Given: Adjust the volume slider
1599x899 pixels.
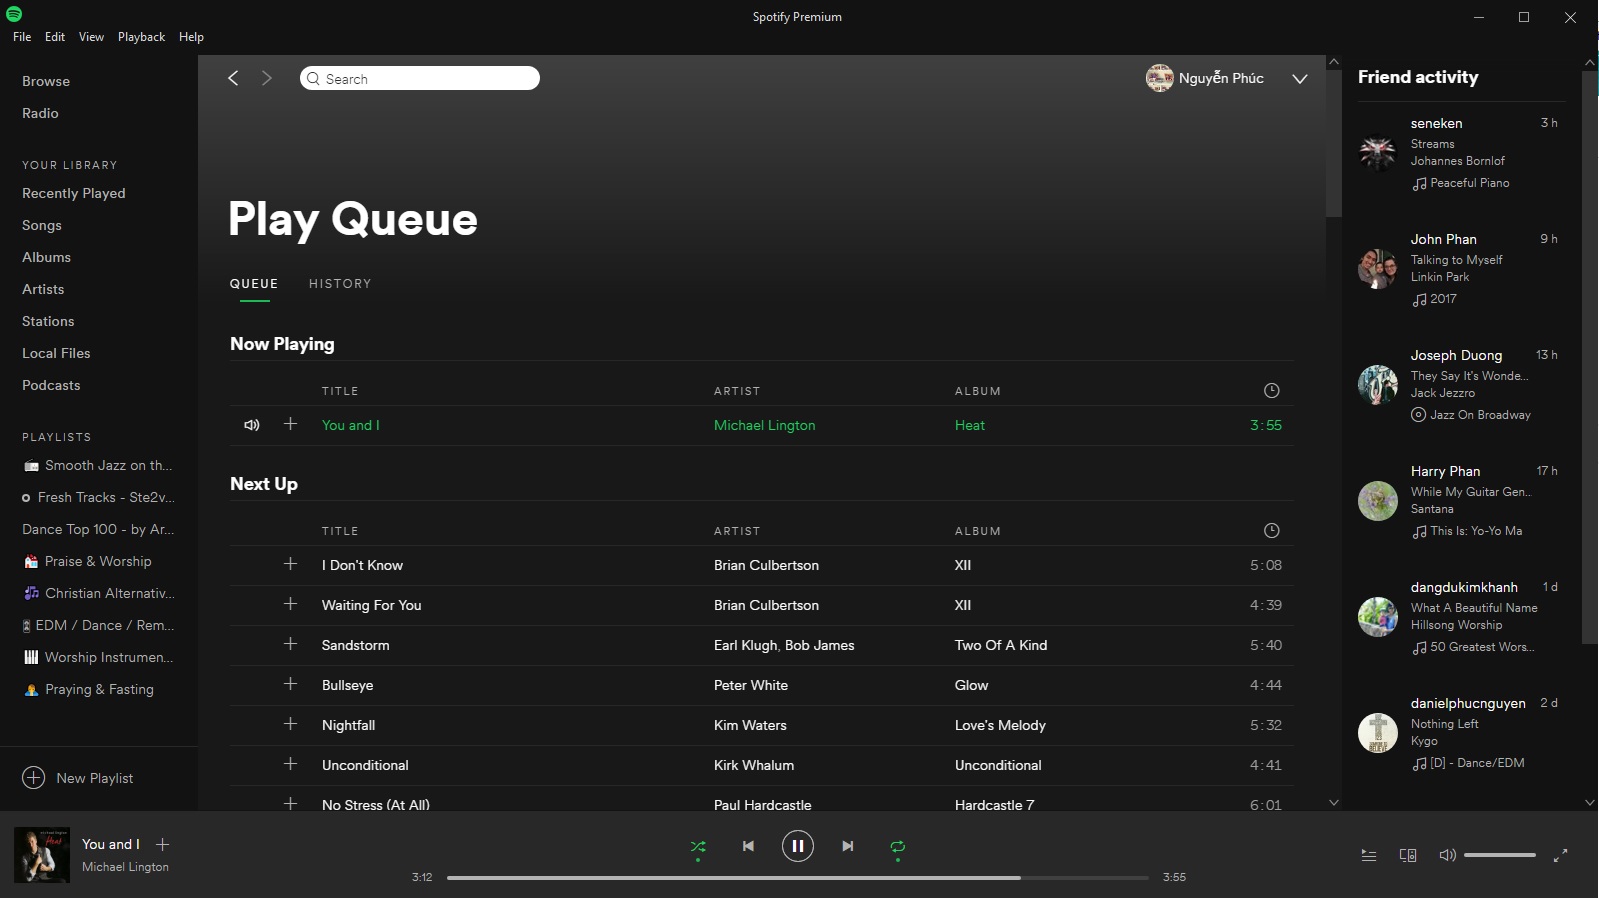Looking at the screenshot, I should (x=1499, y=855).
